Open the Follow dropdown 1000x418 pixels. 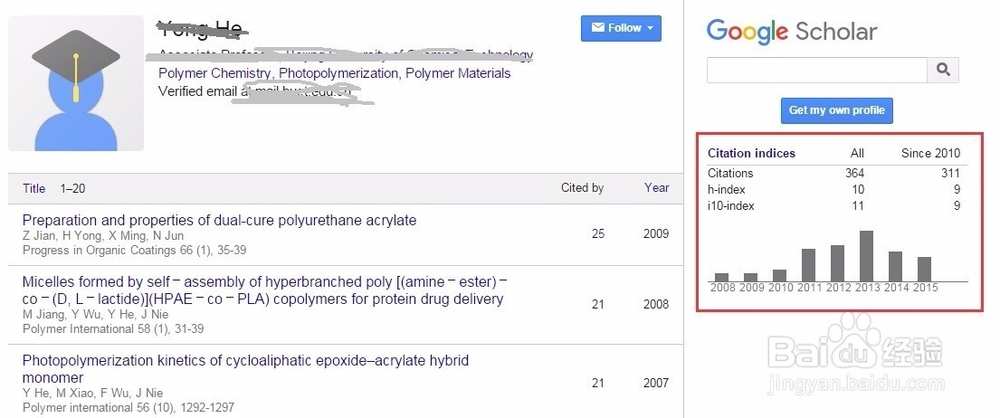point(621,28)
